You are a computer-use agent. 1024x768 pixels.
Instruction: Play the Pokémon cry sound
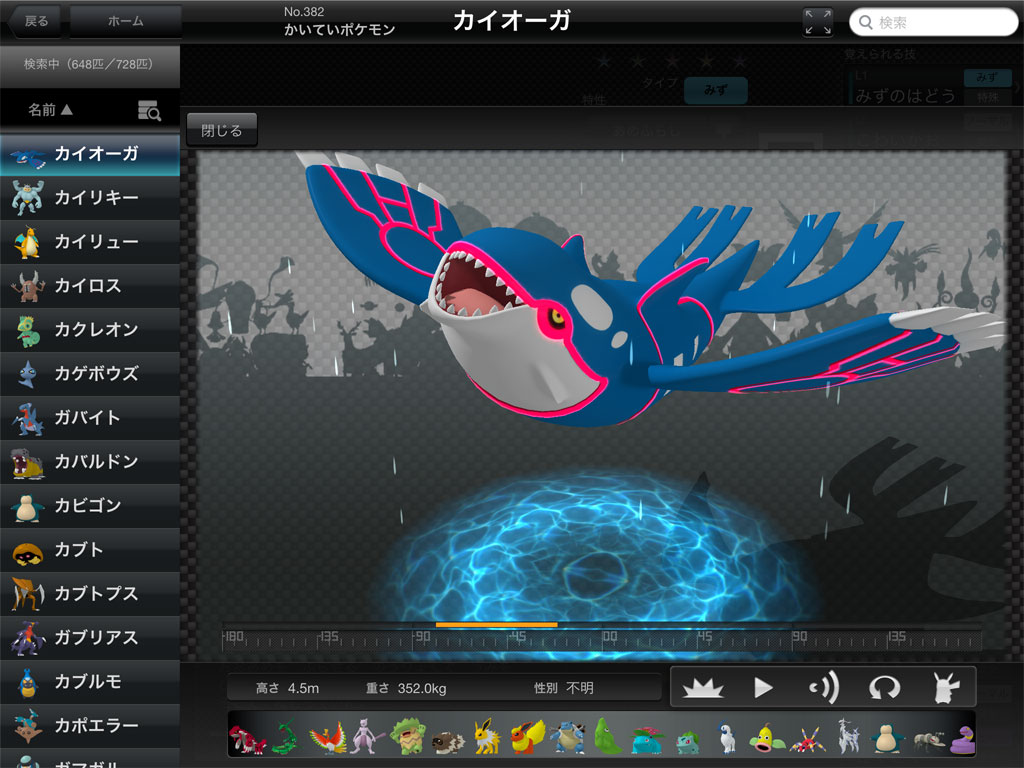(823, 687)
